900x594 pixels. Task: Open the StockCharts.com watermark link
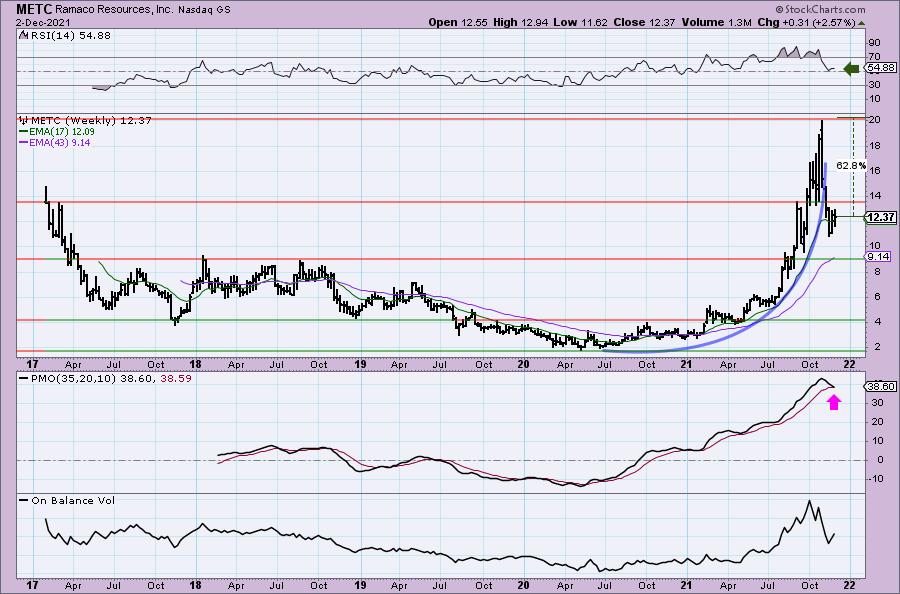820,9
